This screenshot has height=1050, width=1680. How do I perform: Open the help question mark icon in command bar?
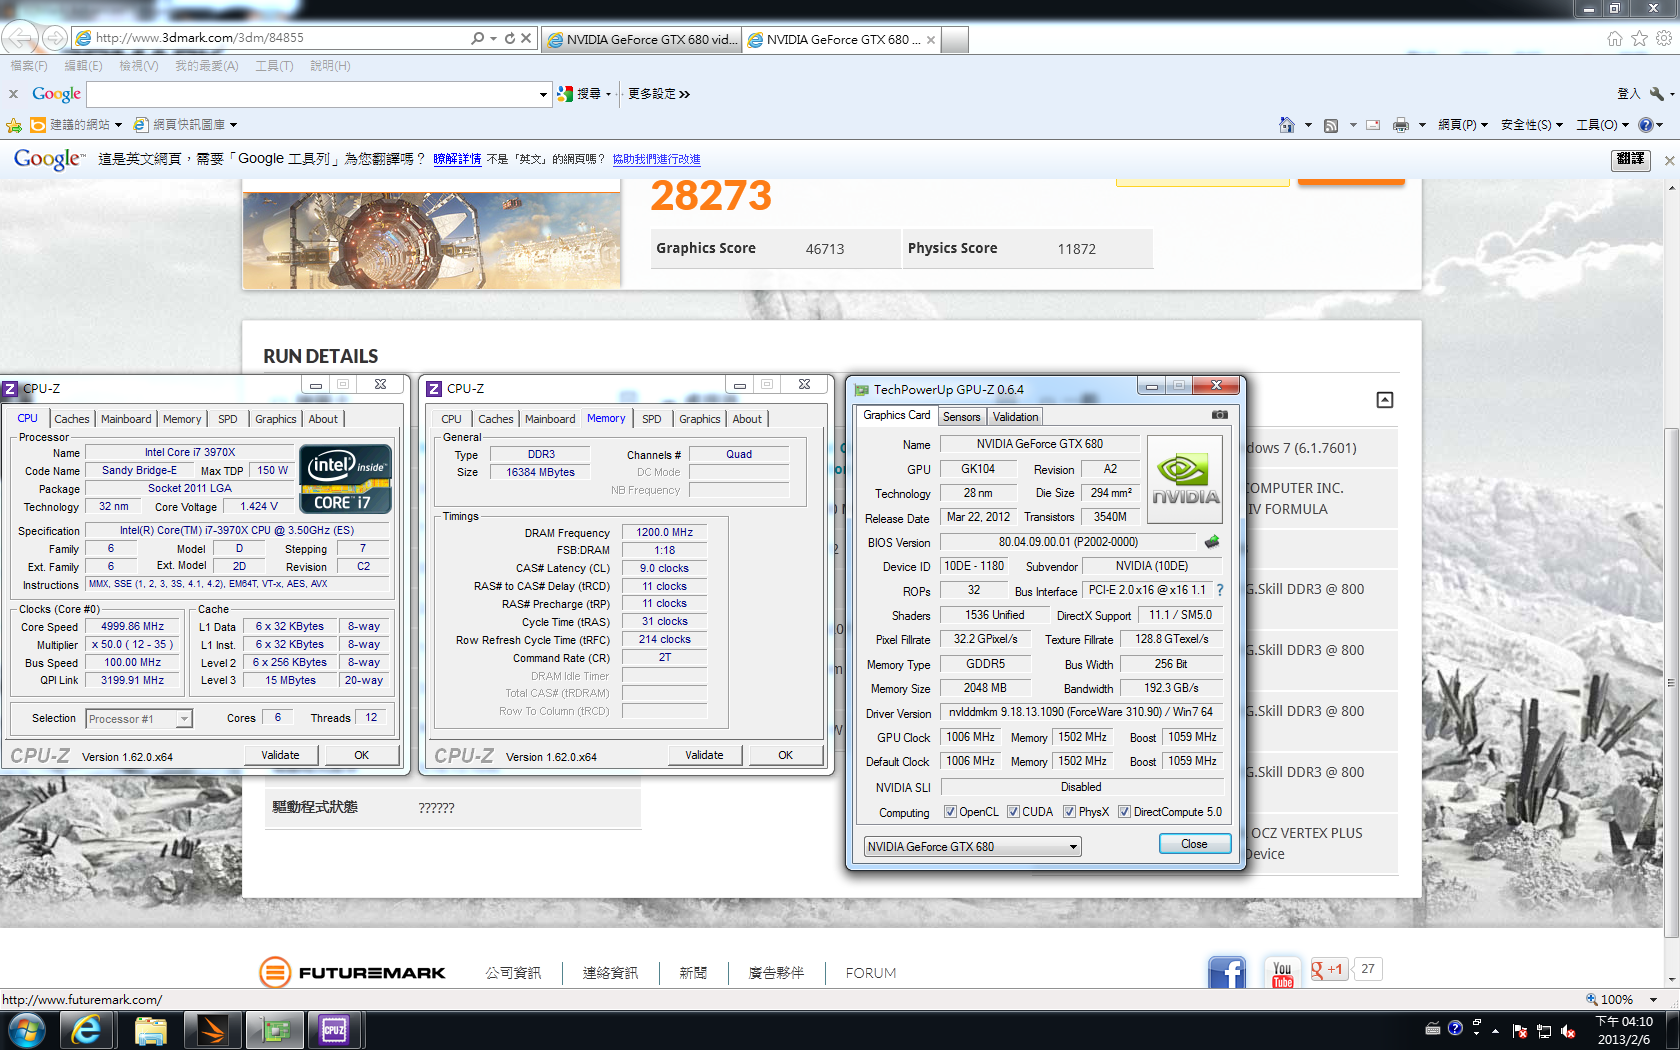pos(1646,125)
